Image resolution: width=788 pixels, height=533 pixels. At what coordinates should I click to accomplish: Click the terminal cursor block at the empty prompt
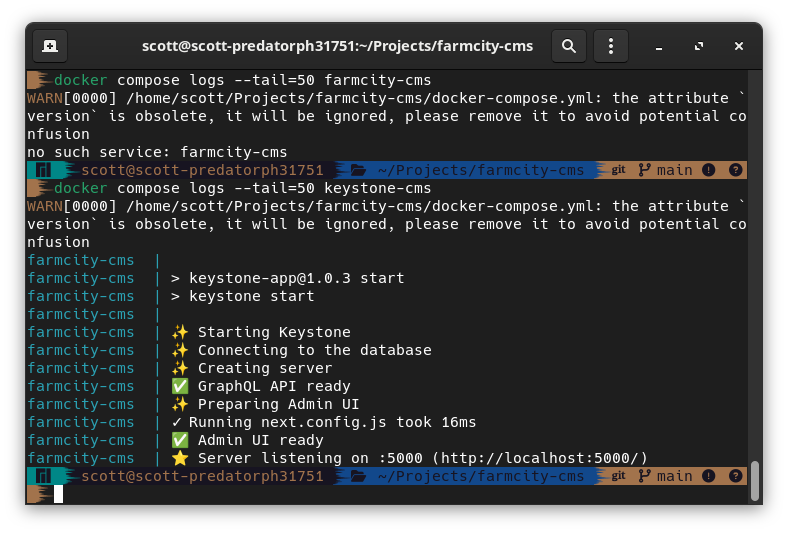tap(58, 494)
